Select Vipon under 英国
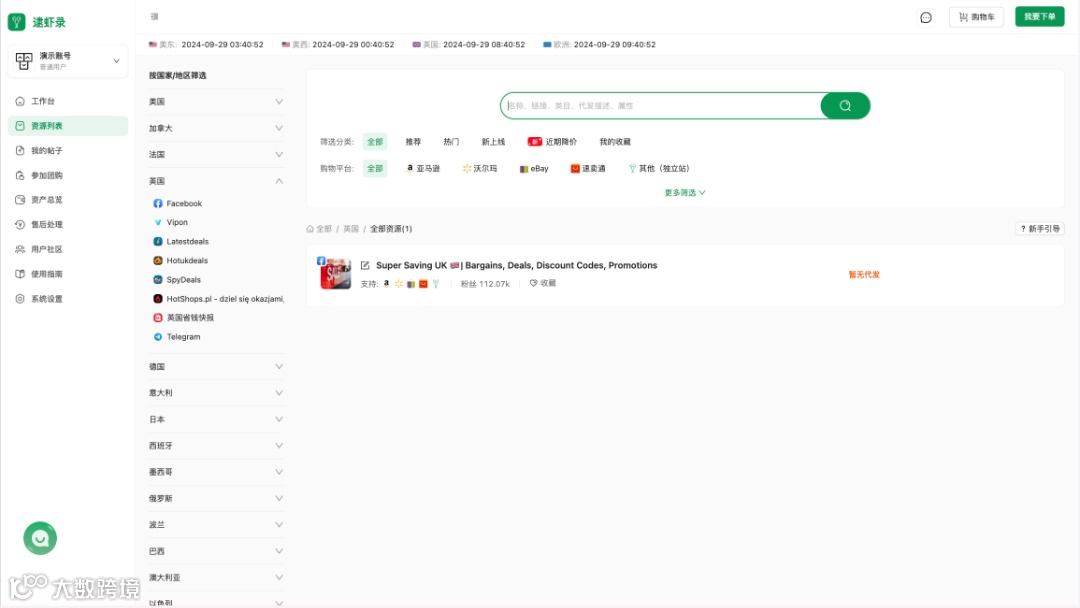 point(171,222)
